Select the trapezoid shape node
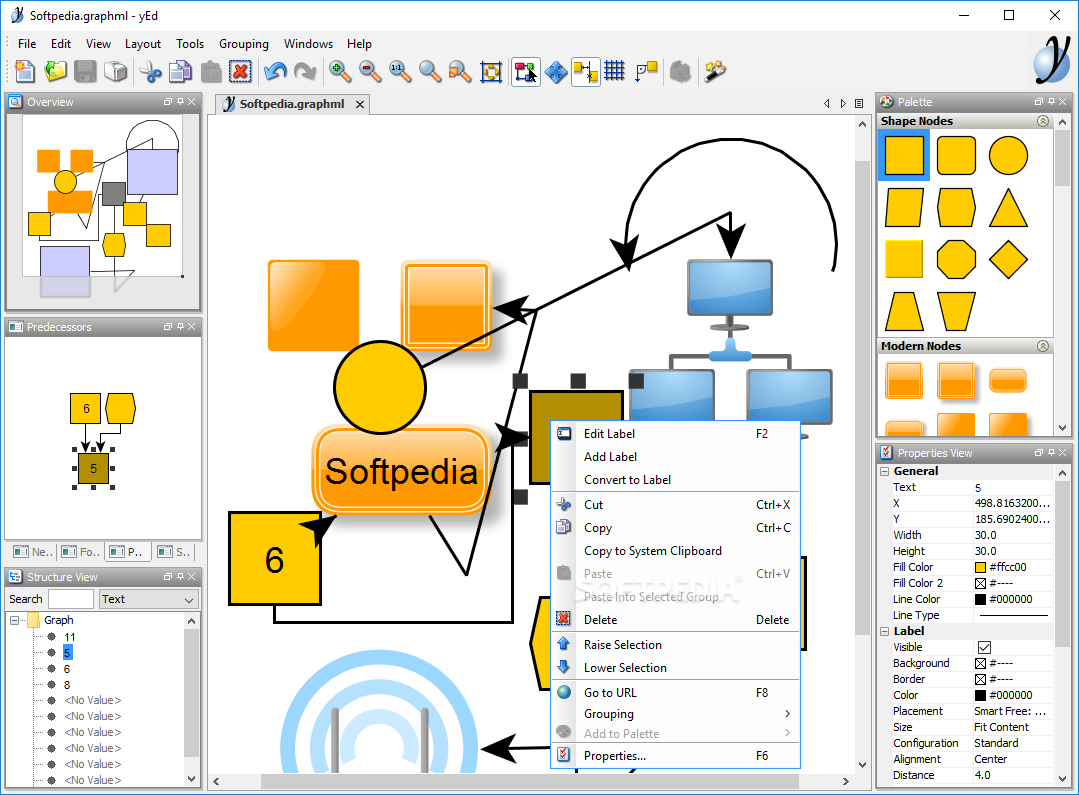Viewport: 1079px width, 795px height. click(904, 312)
